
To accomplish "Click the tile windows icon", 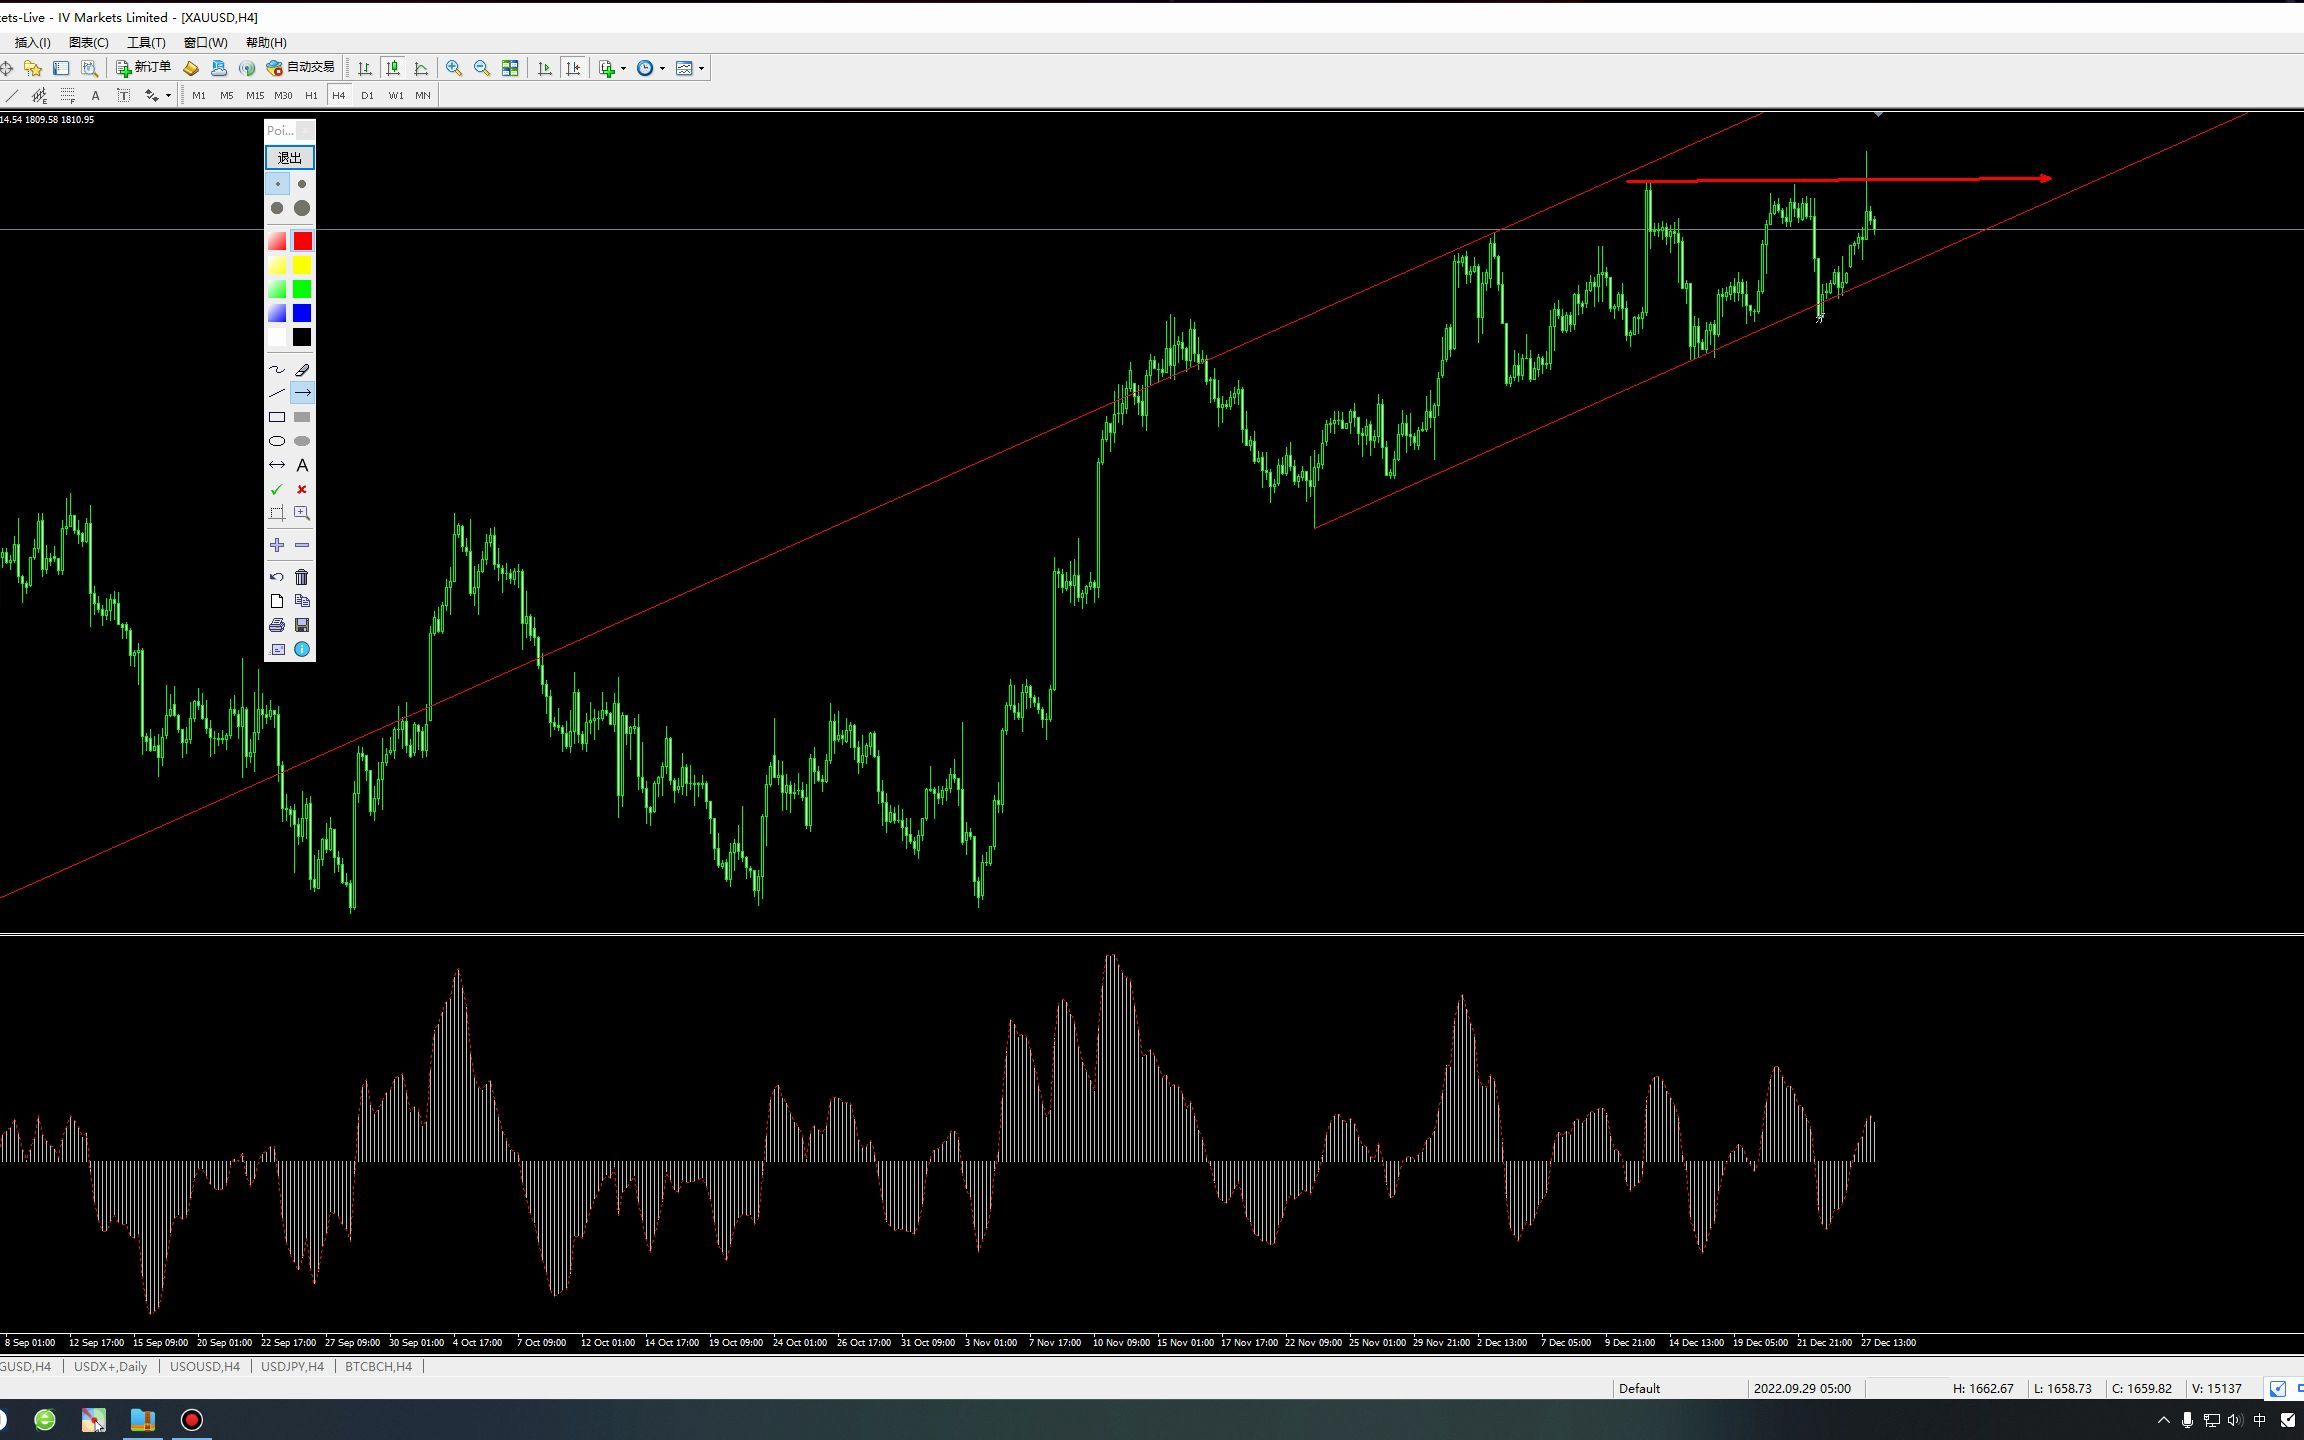I will (x=510, y=68).
